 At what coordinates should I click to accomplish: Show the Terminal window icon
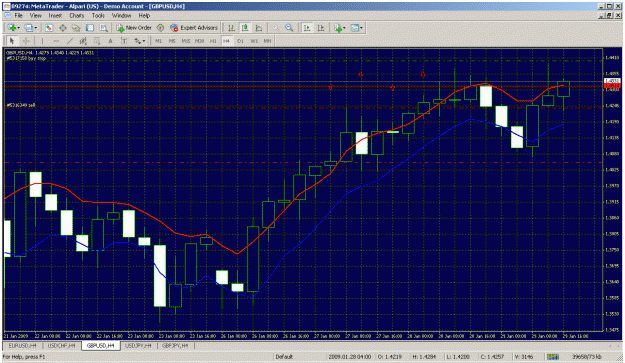click(x=90, y=28)
